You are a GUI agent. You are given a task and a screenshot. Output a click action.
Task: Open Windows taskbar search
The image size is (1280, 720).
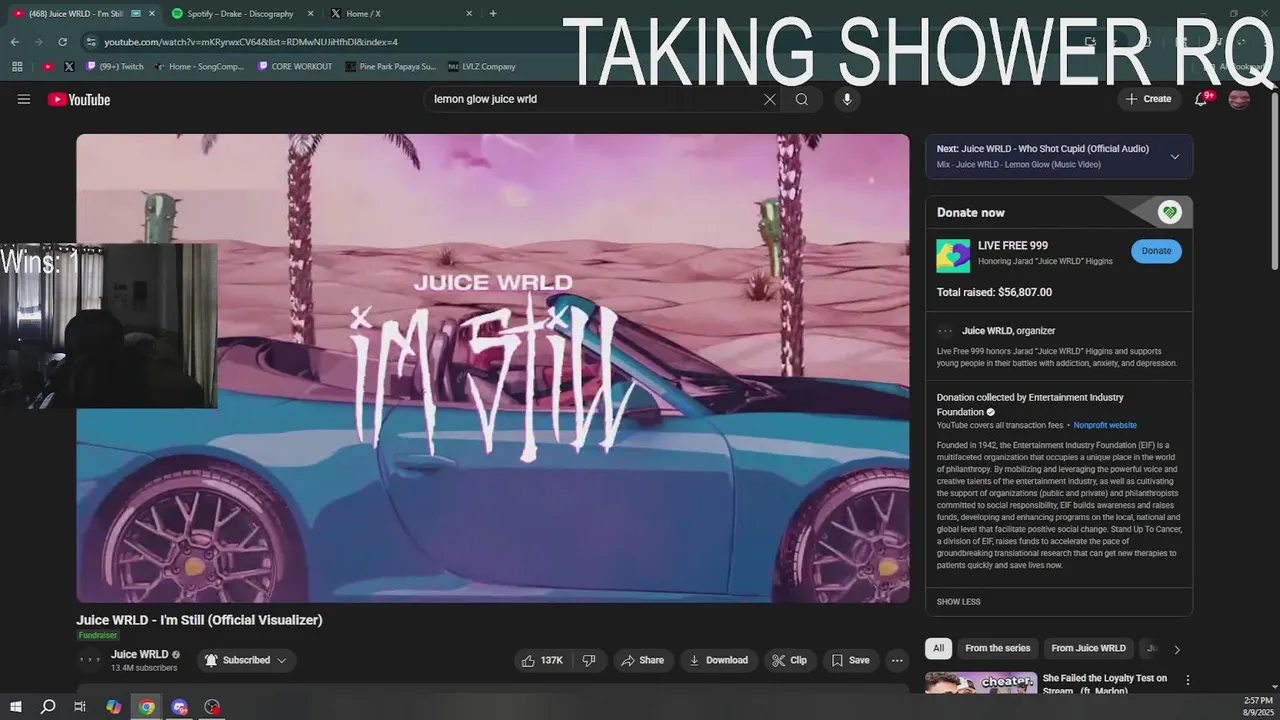click(x=47, y=707)
